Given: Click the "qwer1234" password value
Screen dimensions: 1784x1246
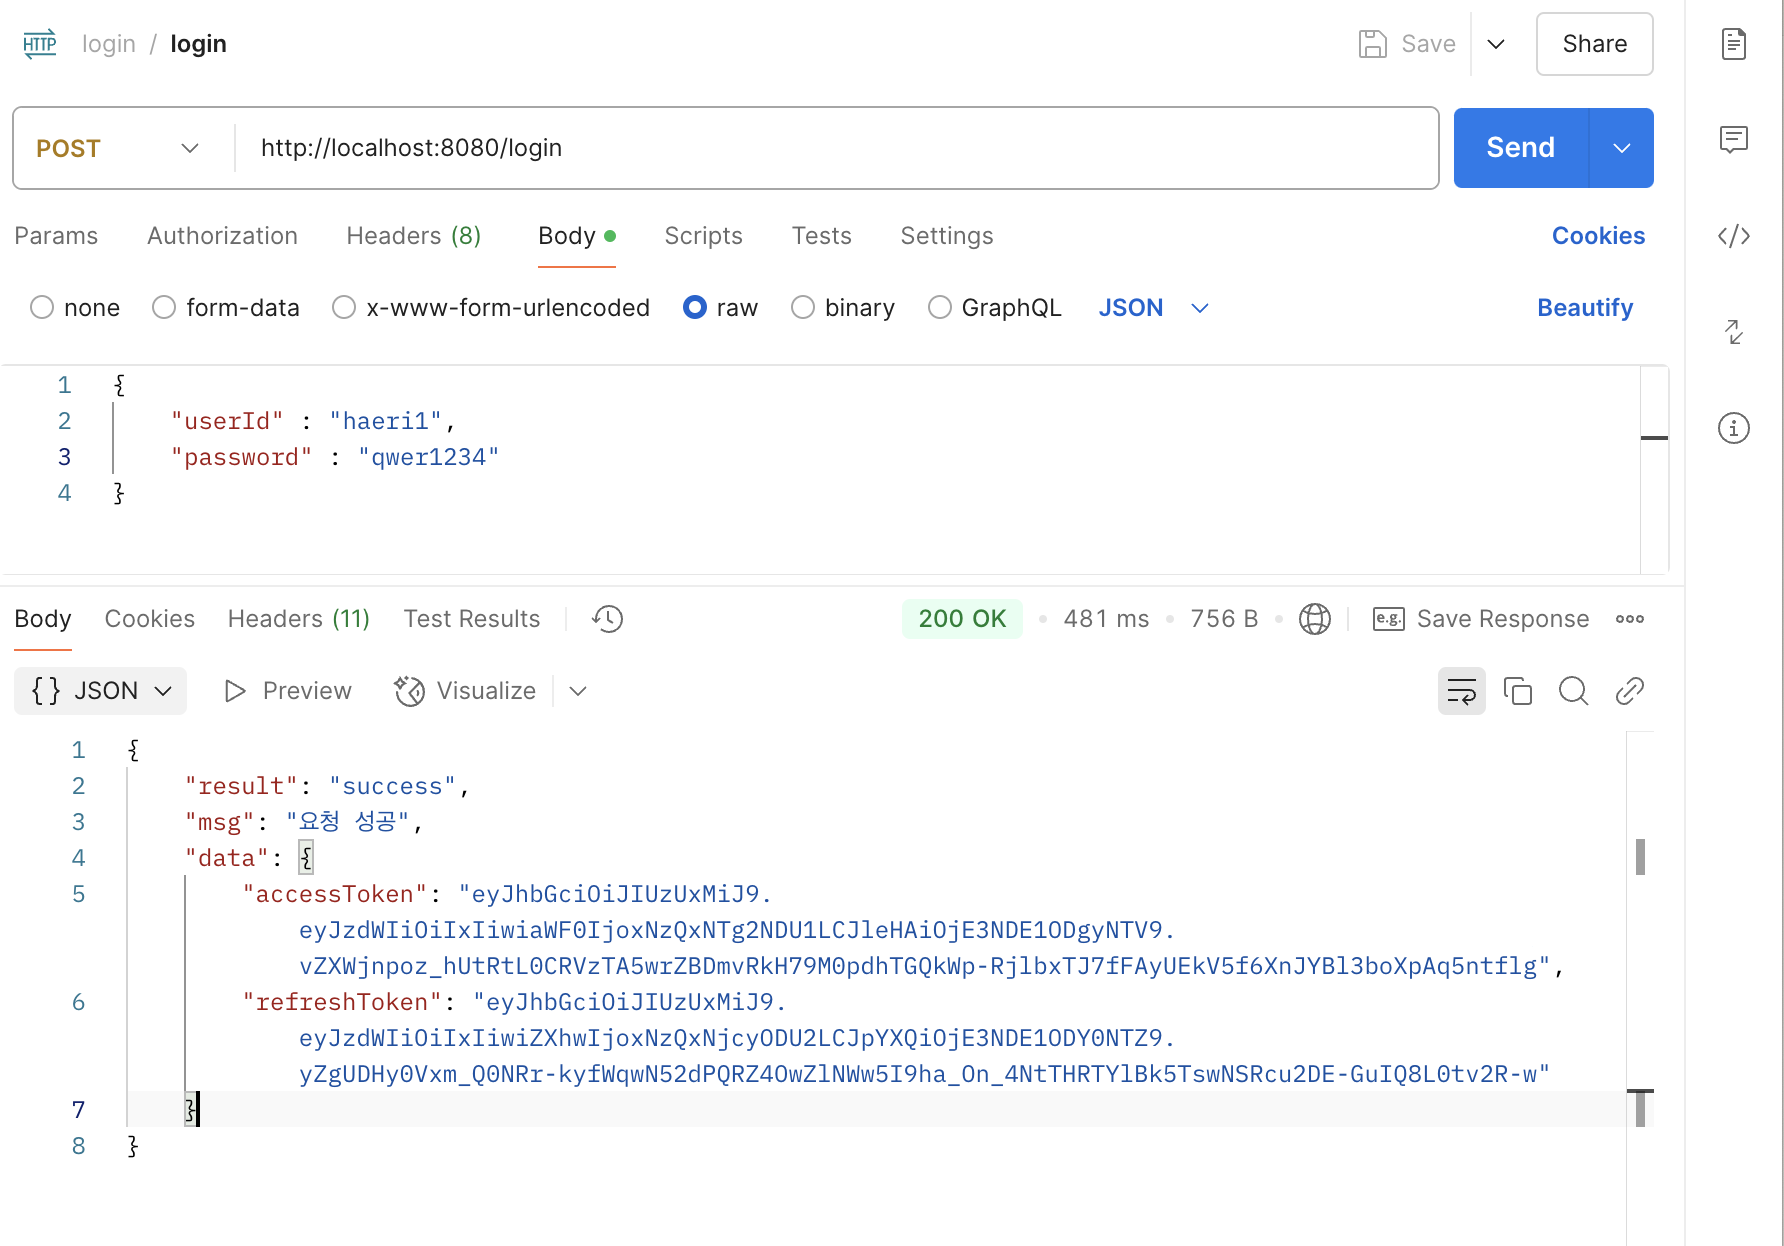Looking at the screenshot, I should [429, 458].
